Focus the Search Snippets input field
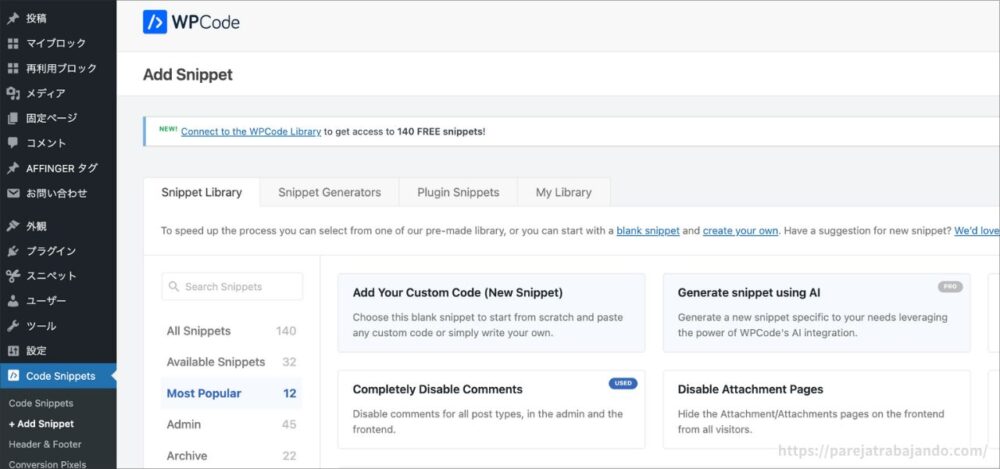The height and width of the screenshot is (469, 1000). (232, 287)
